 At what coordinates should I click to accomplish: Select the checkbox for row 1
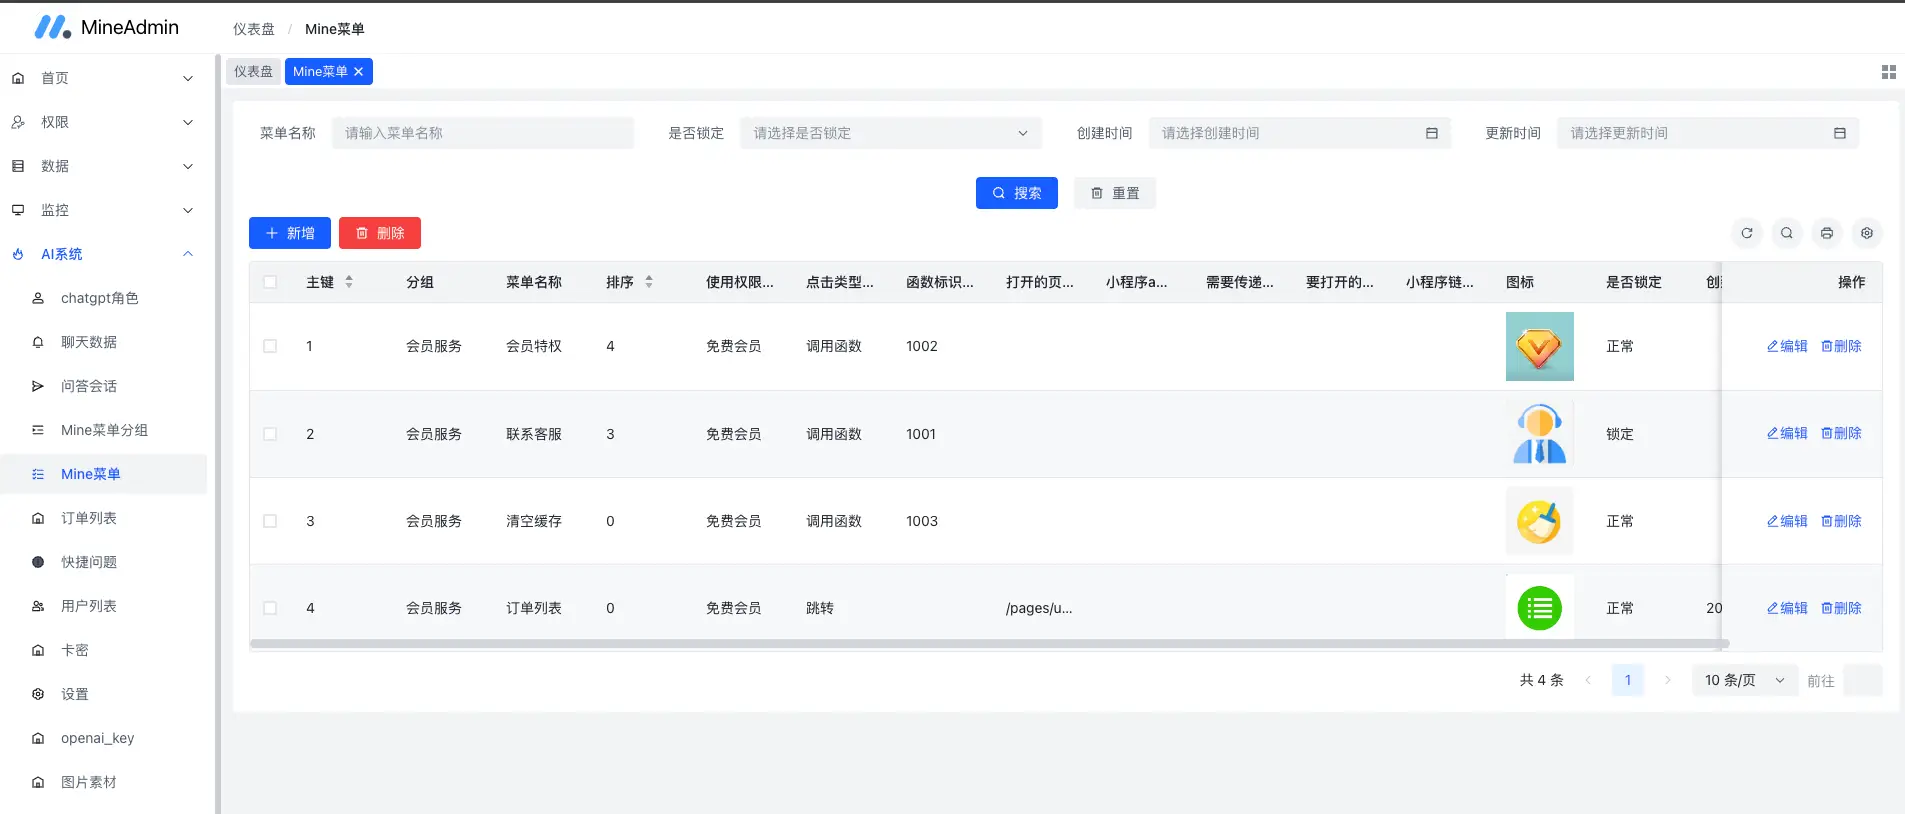click(x=270, y=346)
